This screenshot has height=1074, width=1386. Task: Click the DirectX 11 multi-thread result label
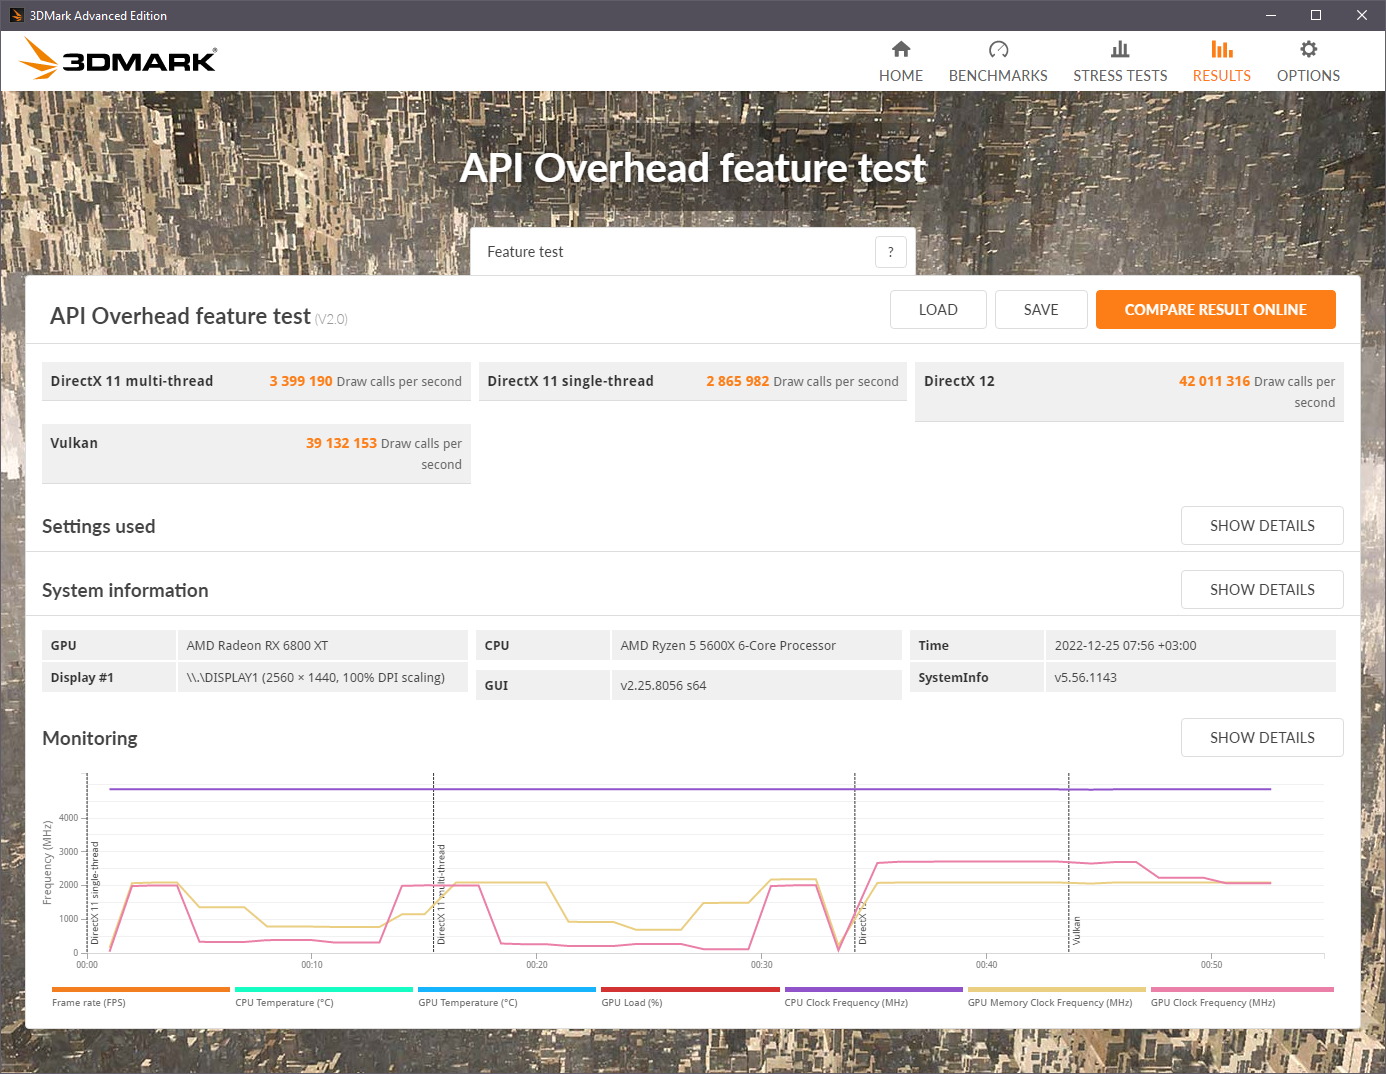[x=132, y=381]
